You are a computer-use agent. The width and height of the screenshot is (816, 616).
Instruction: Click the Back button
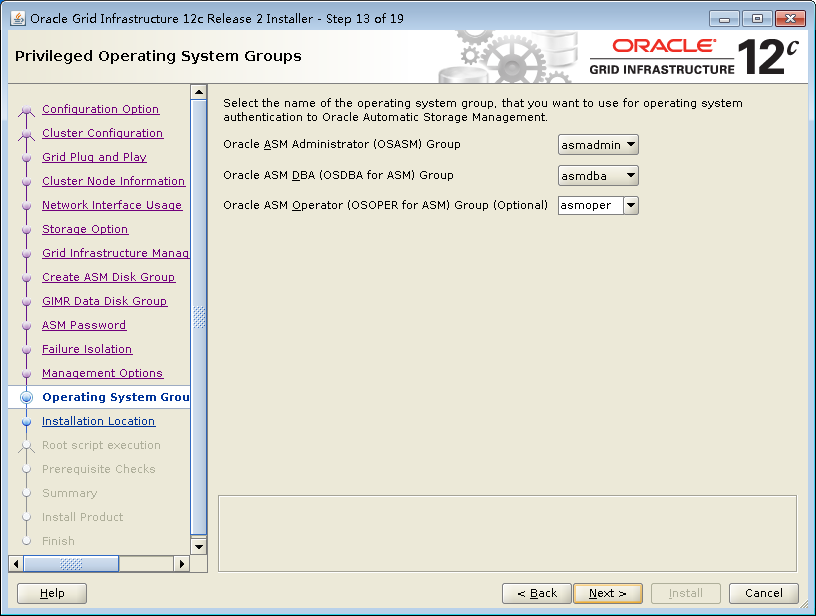coord(537,593)
